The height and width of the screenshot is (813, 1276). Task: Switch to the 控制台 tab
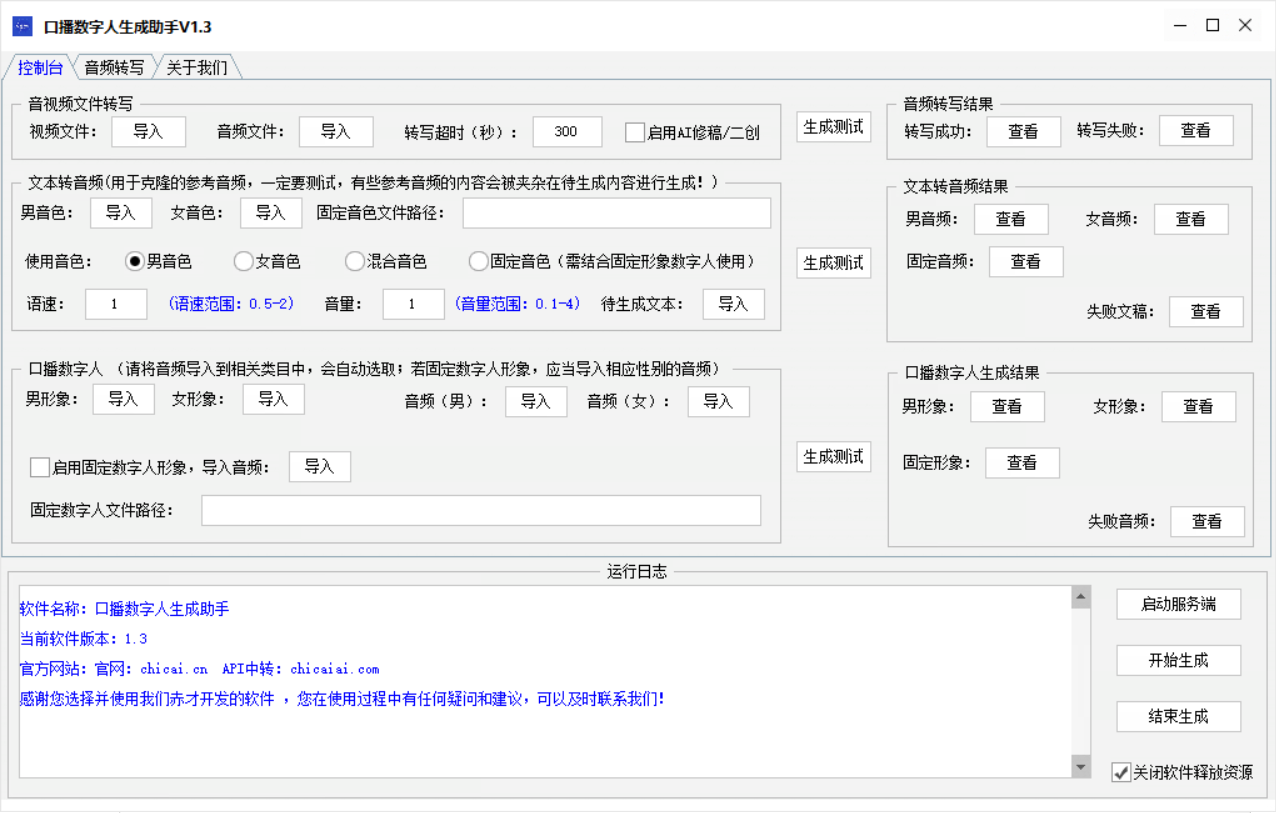coord(40,68)
